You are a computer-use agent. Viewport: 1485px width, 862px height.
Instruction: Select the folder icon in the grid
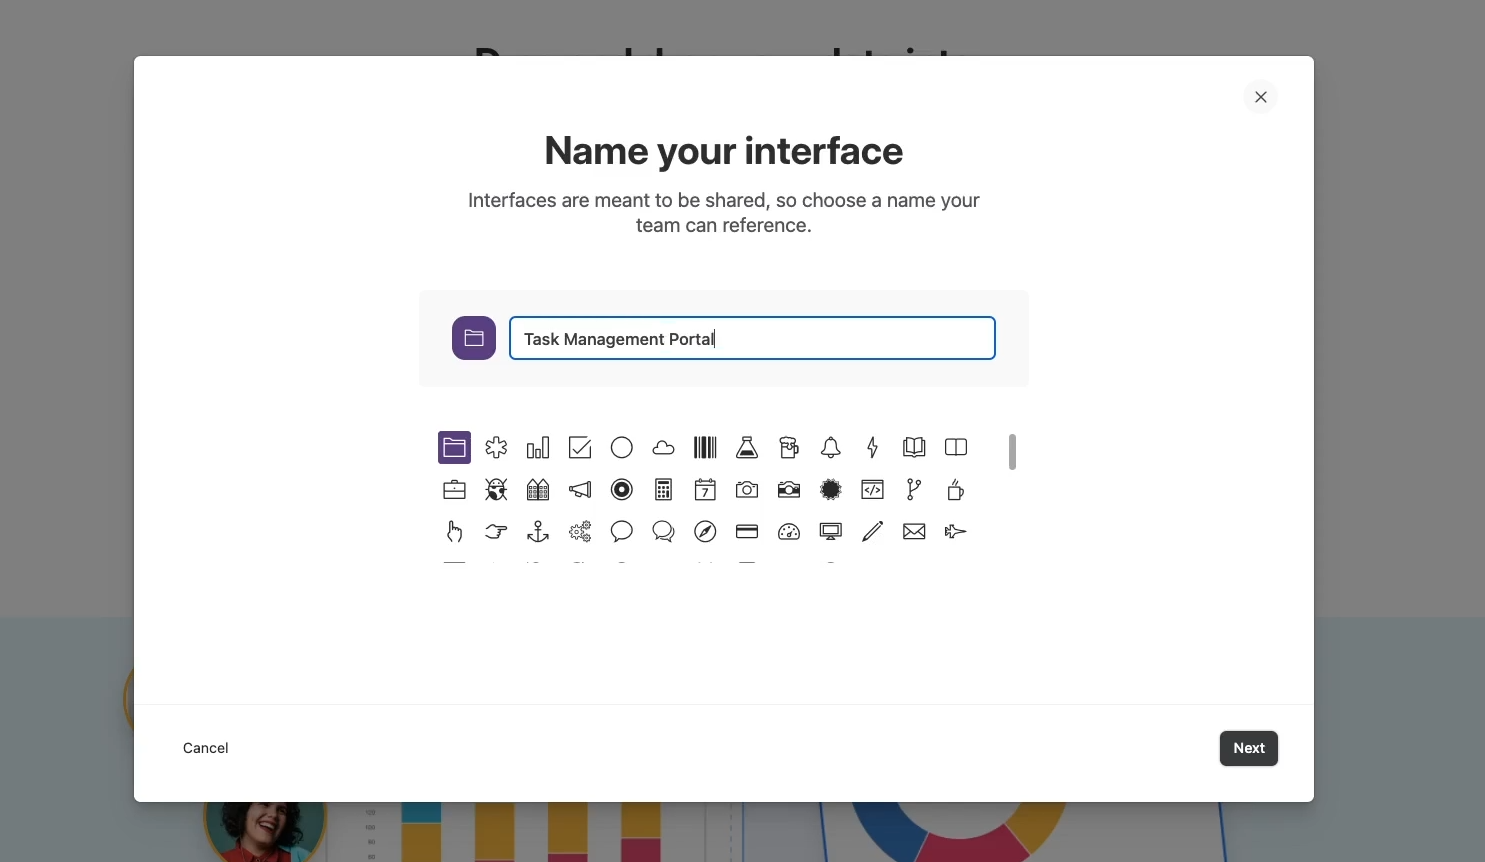(454, 448)
